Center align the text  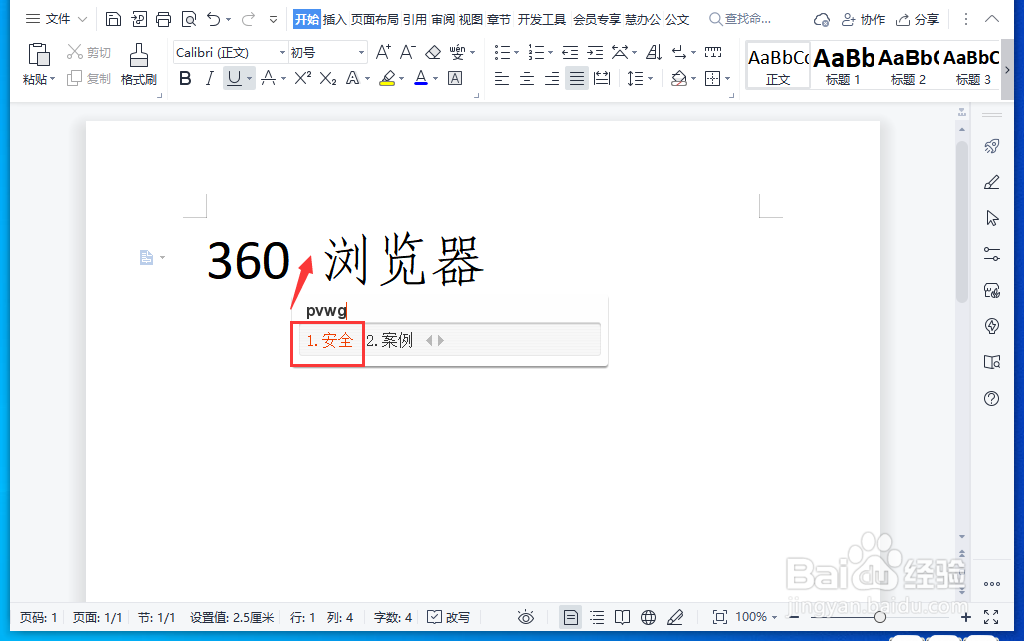pyautogui.click(x=526, y=79)
